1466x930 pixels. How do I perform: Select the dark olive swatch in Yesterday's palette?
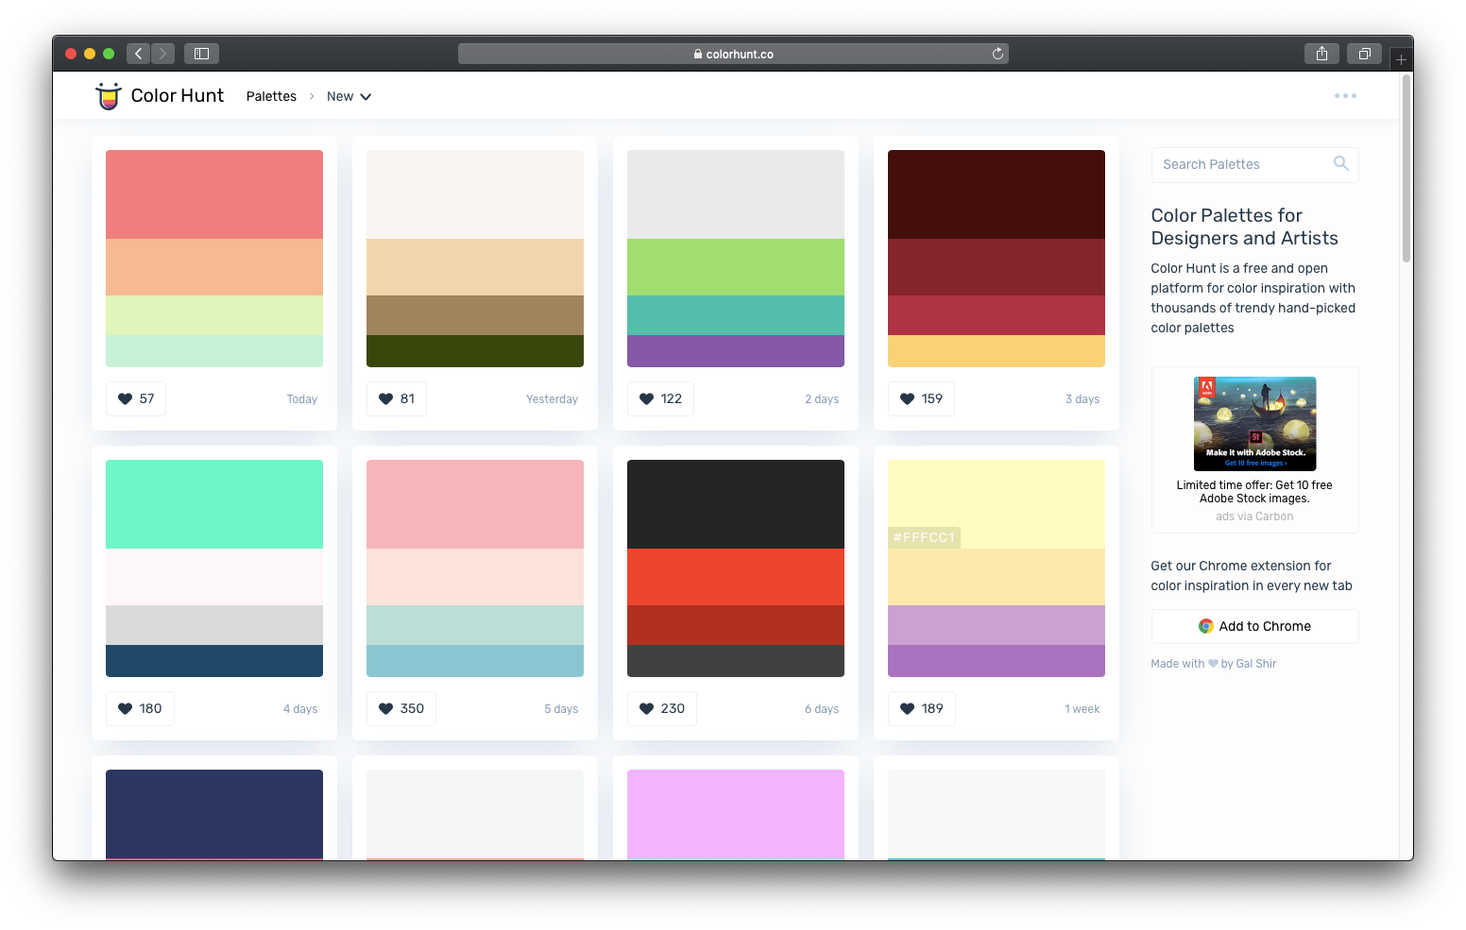pyautogui.click(x=475, y=351)
